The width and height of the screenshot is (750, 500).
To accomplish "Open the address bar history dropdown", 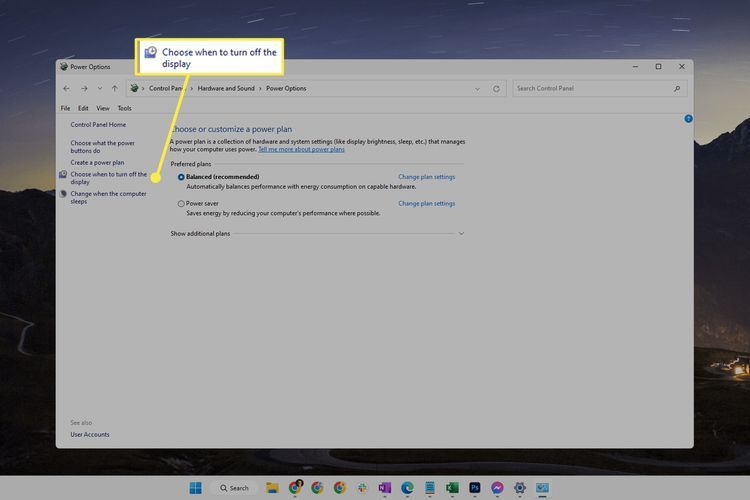I will tap(479, 88).
